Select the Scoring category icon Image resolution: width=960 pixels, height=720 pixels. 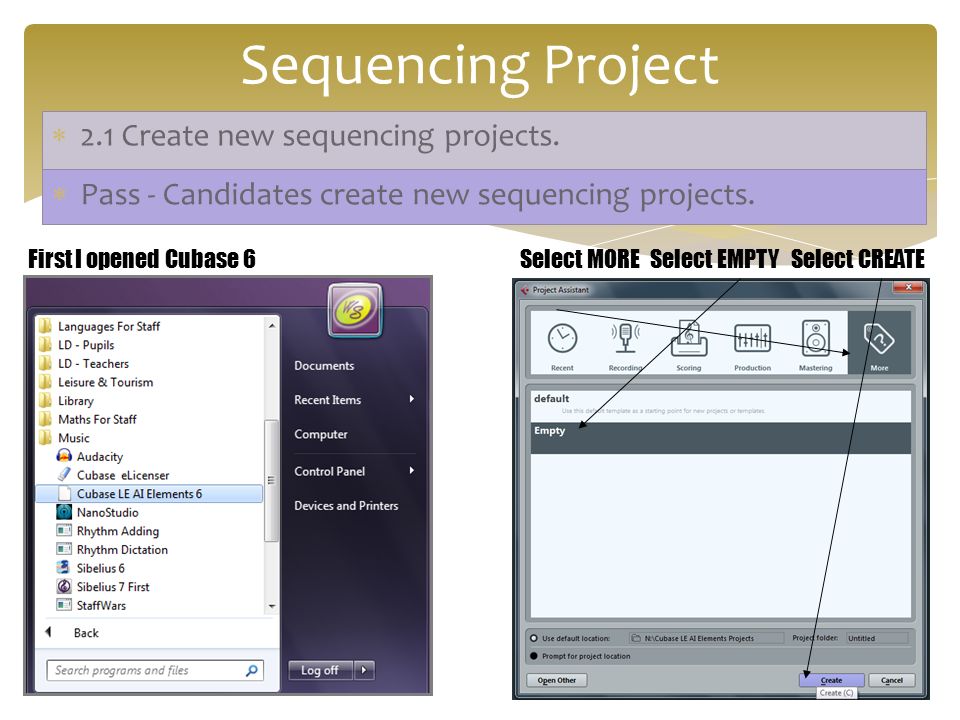[x=689, y=339]
